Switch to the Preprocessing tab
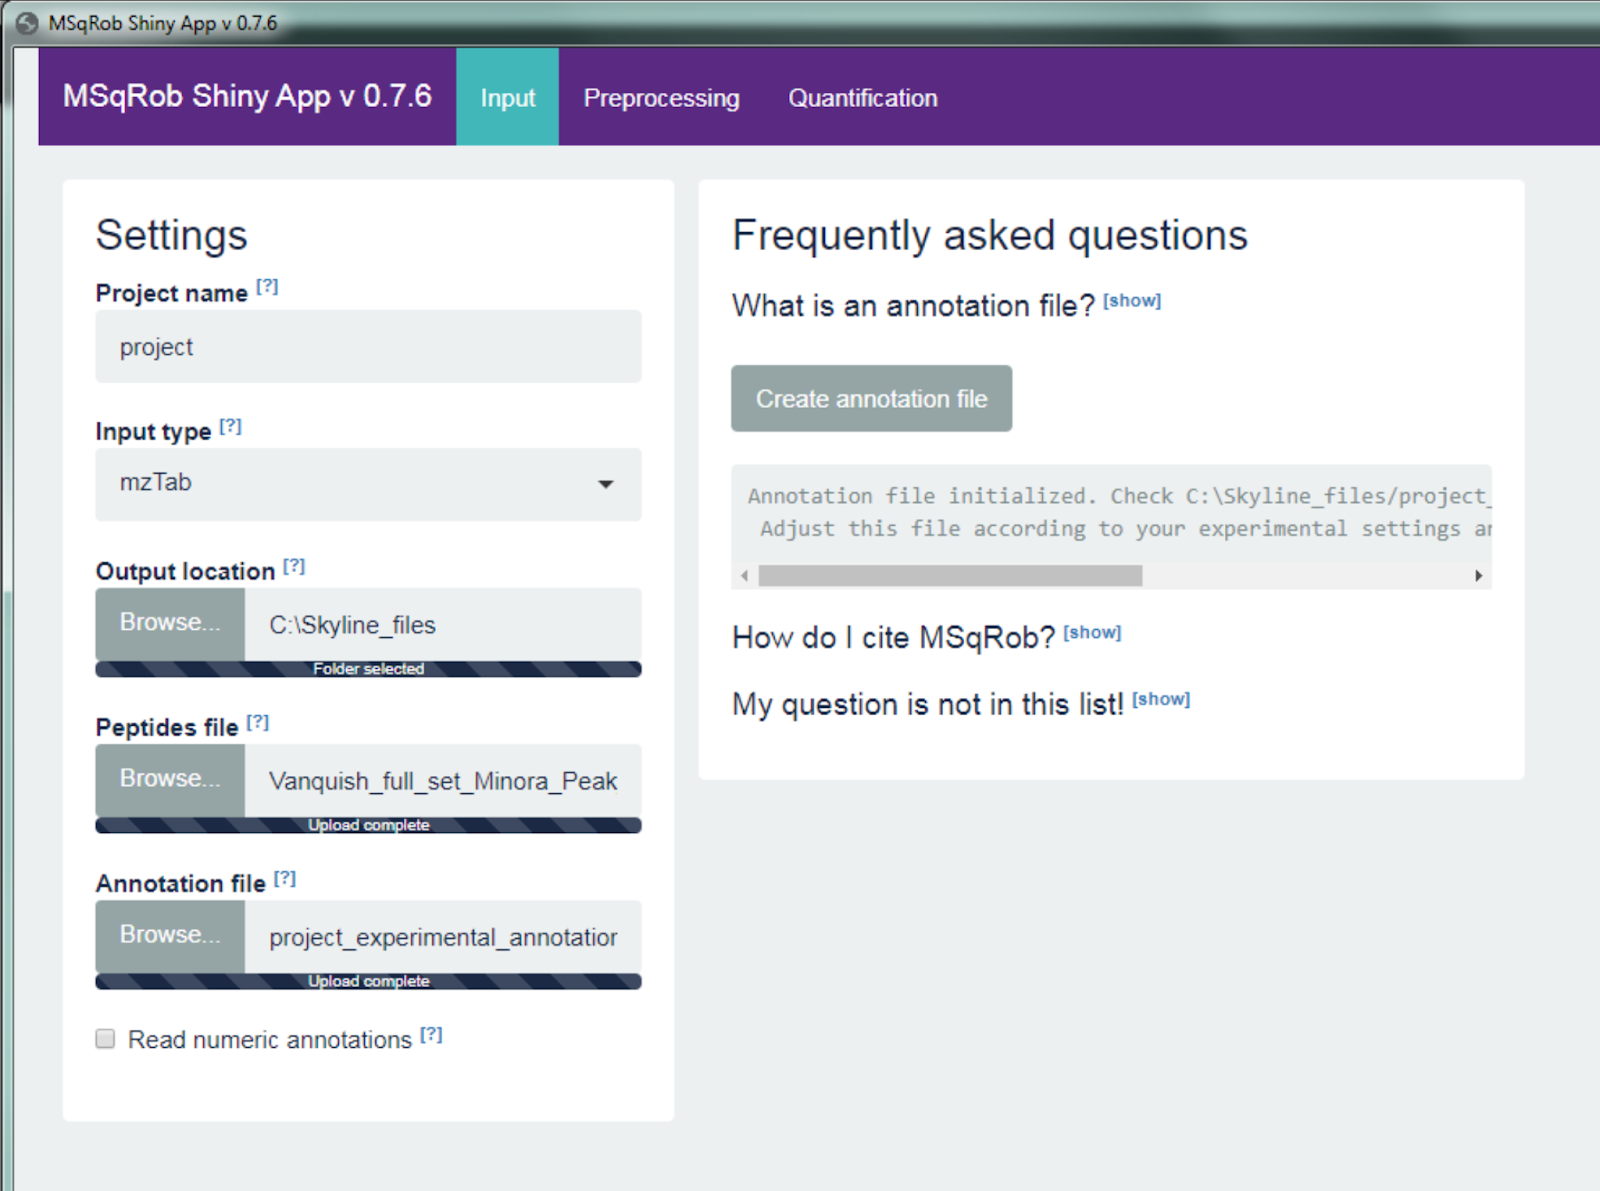1600x1191 pixels. [661, 98]
